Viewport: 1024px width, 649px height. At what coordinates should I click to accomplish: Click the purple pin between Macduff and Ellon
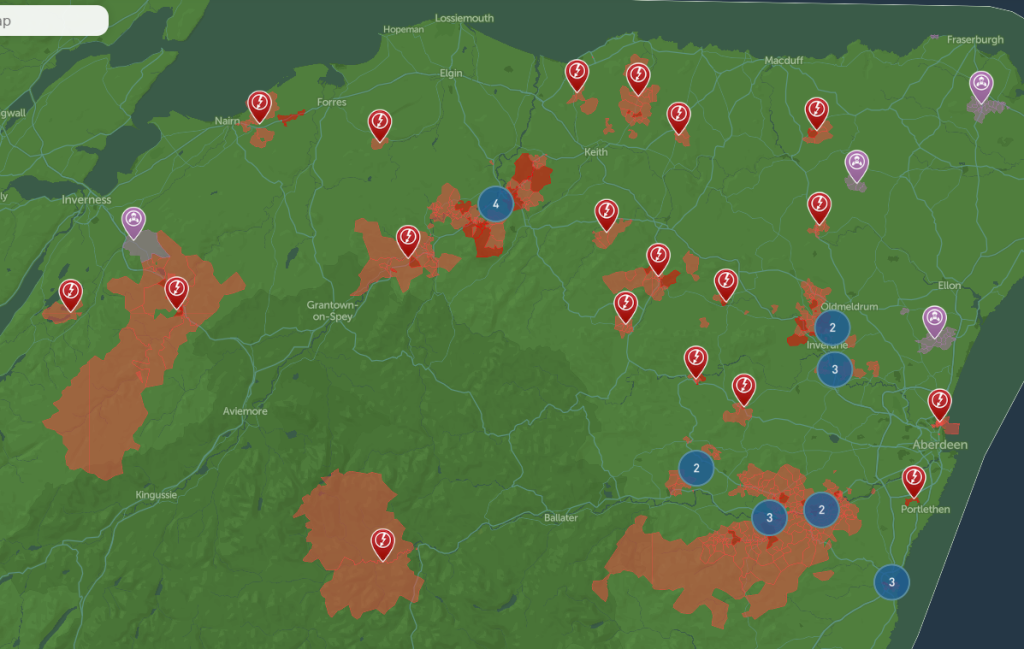coord(856,164)
